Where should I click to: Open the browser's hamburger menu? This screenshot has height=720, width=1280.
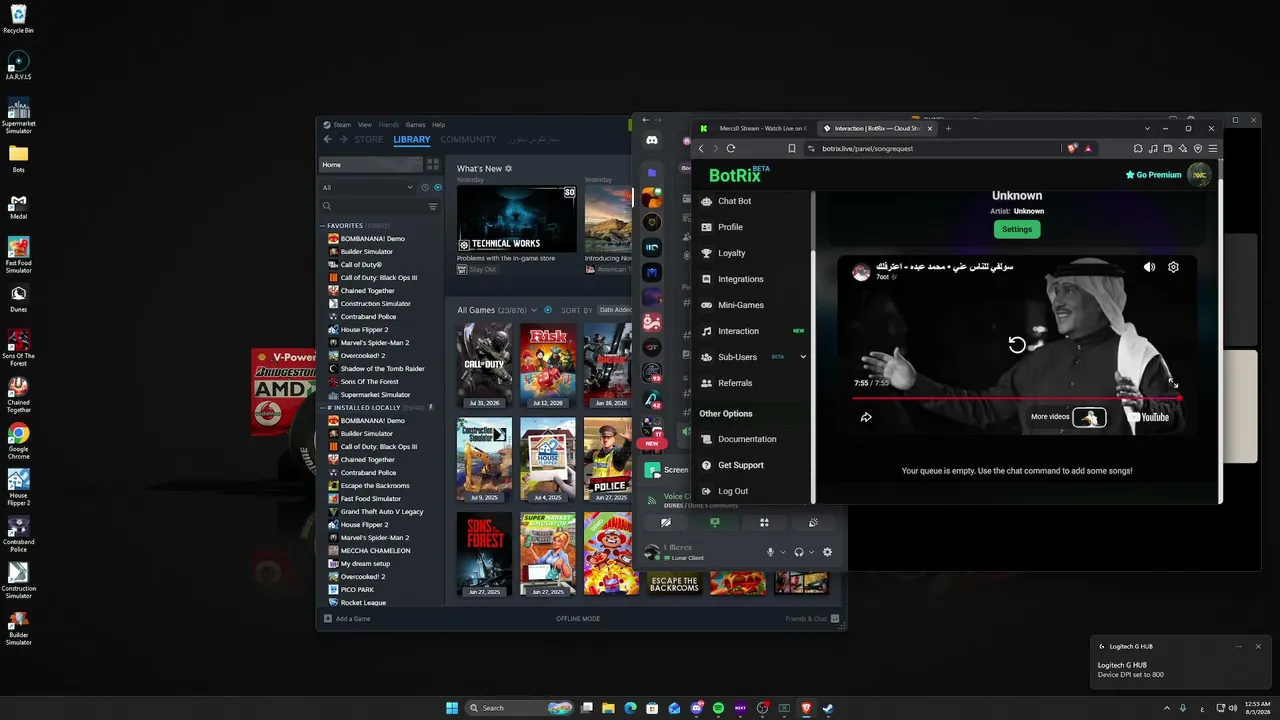click(1213, 148)
